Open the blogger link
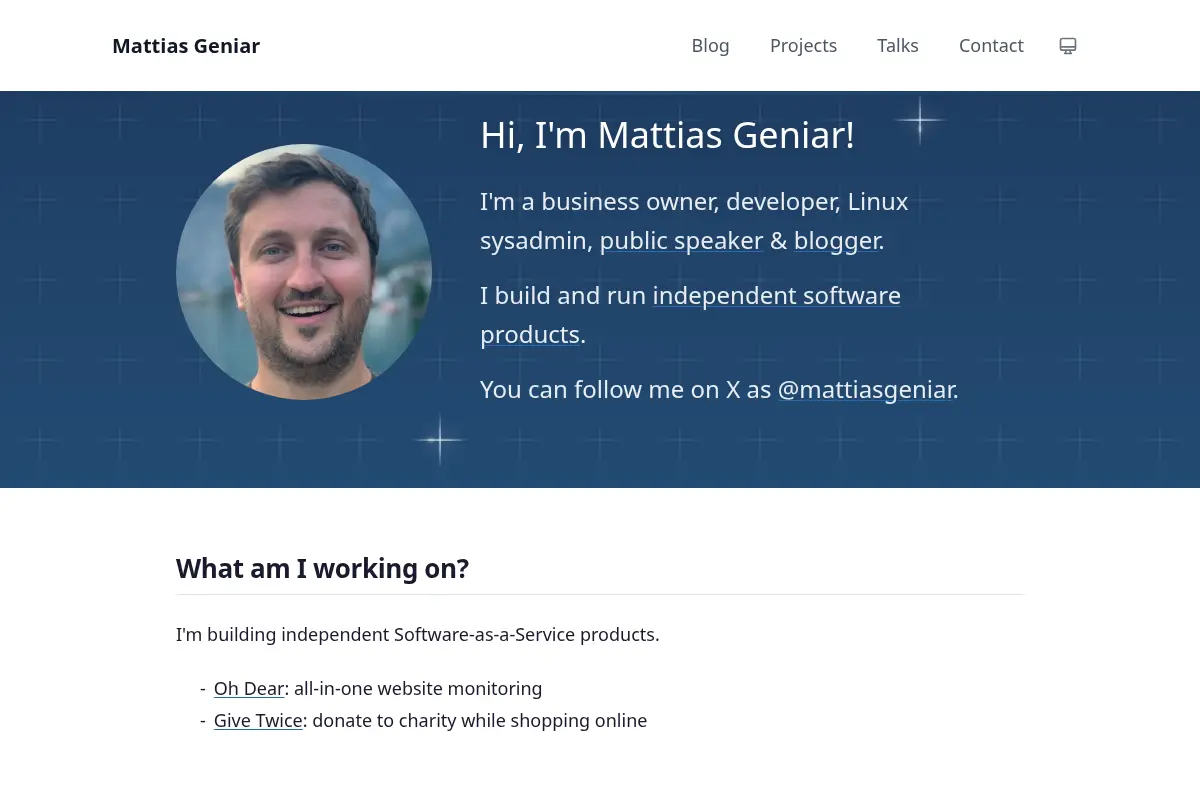Image resolution: width=1200 pixels, height=800 pixels. coord(837,241)
